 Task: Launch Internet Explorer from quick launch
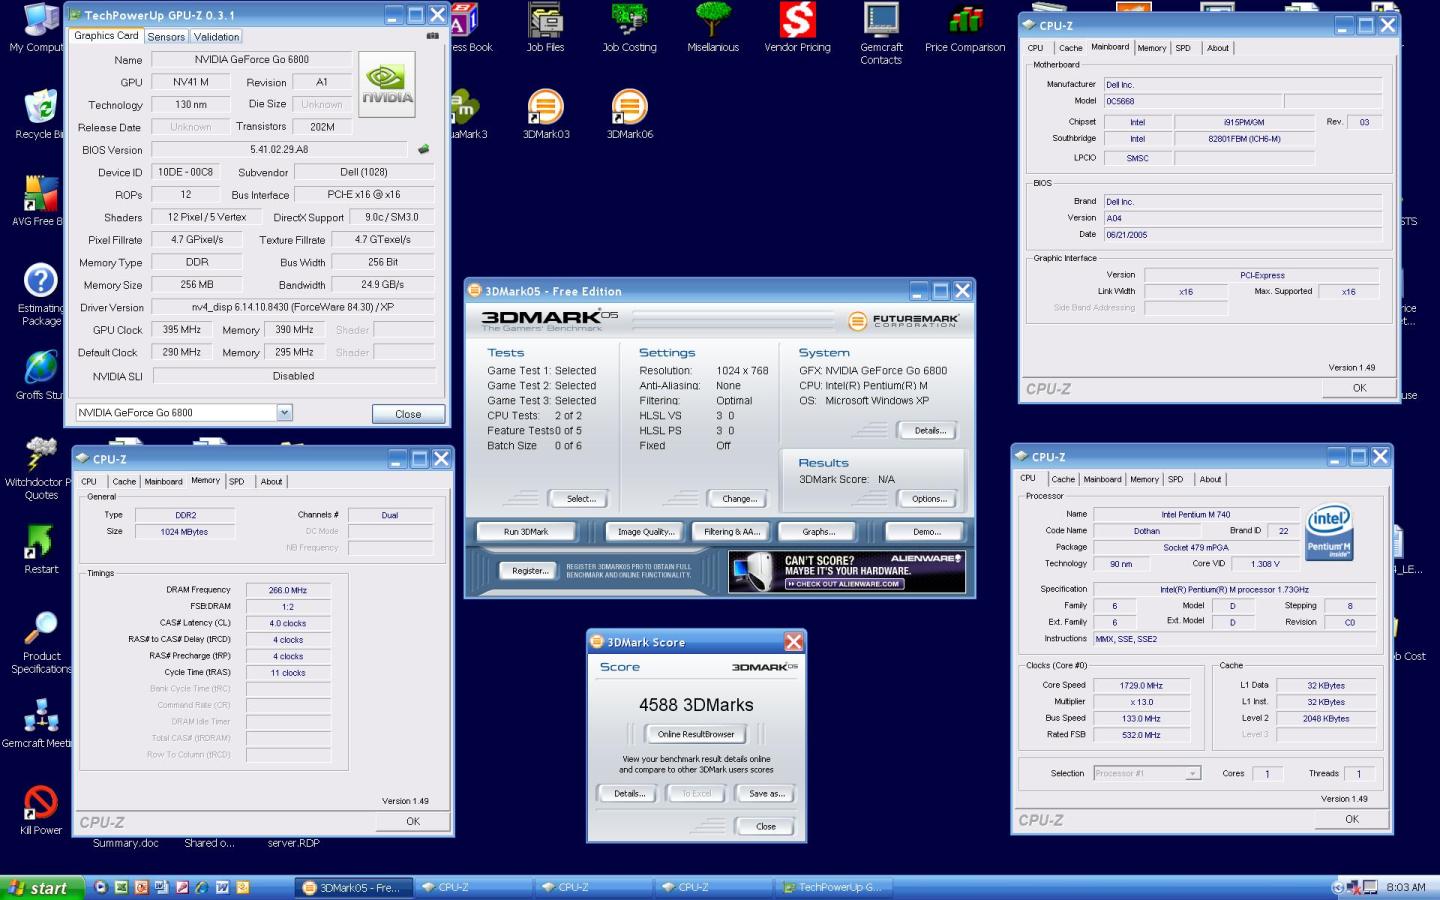tap(202, 887)
